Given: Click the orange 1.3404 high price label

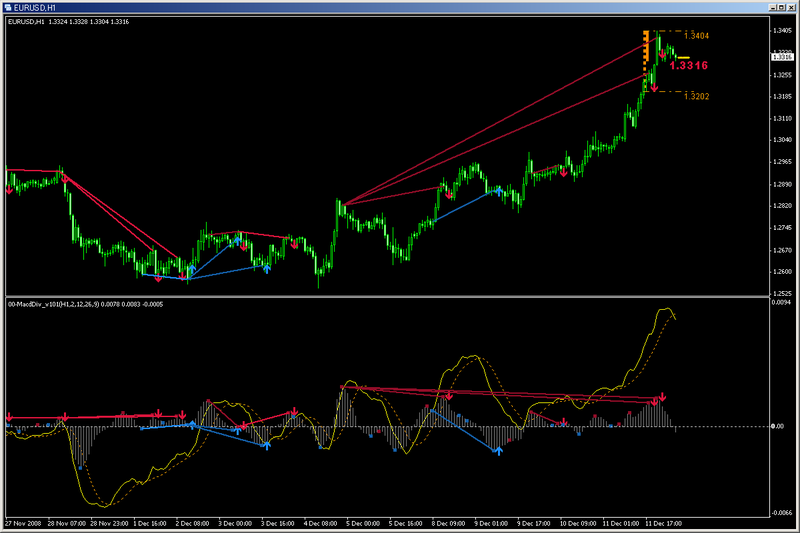Looking at the screenshot, I should 696,36.
